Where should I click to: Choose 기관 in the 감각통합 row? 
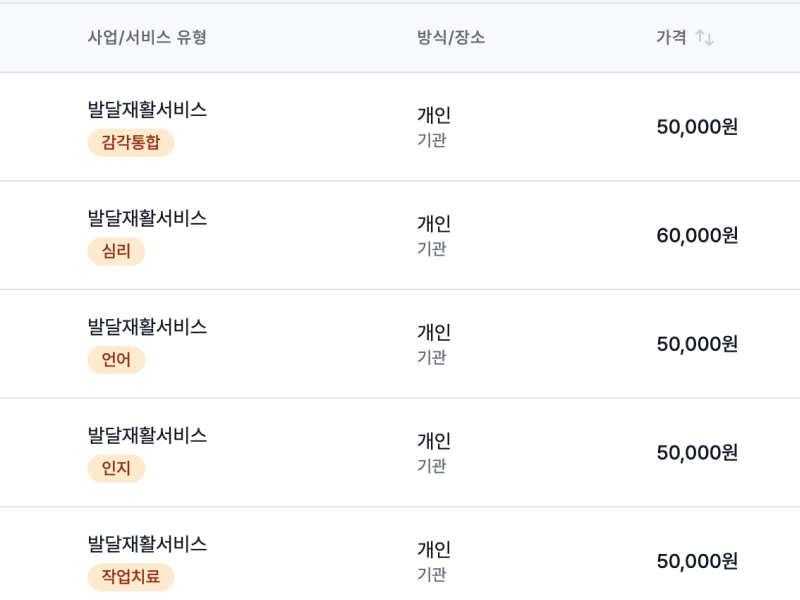click(x=430, y=141)
